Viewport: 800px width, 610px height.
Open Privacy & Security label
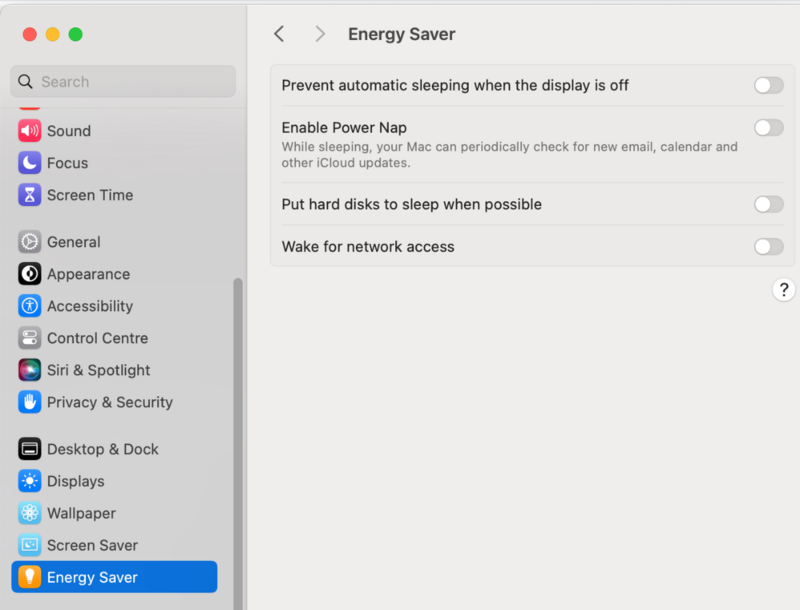110,402
